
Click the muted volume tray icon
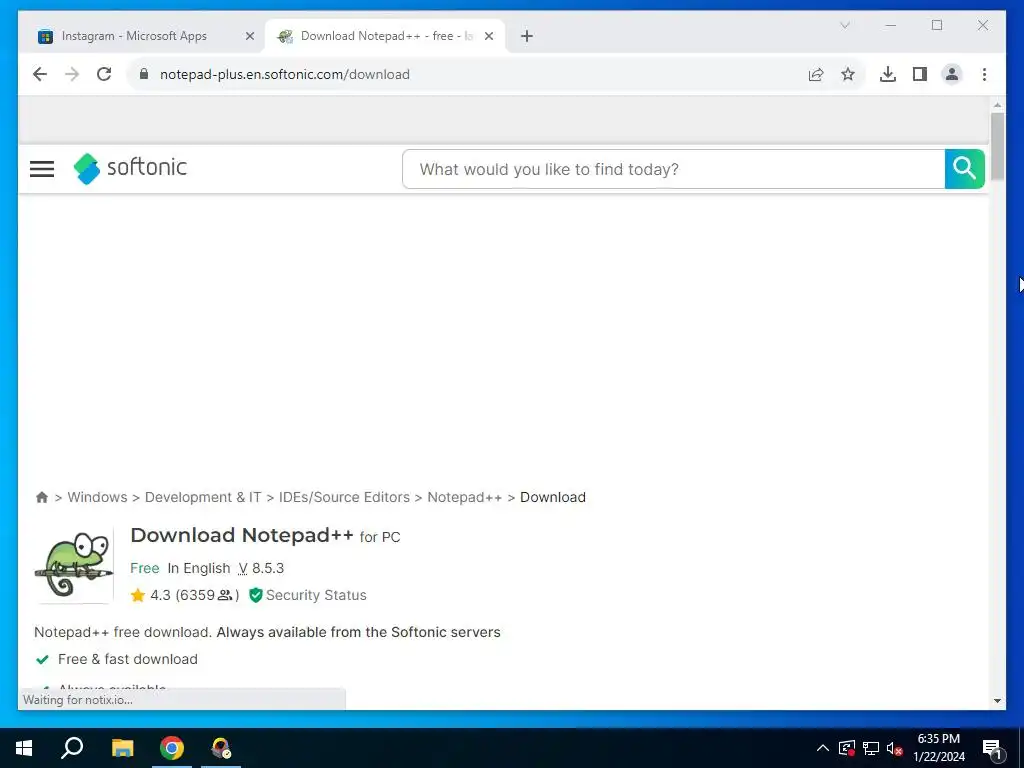click(895, 748)
